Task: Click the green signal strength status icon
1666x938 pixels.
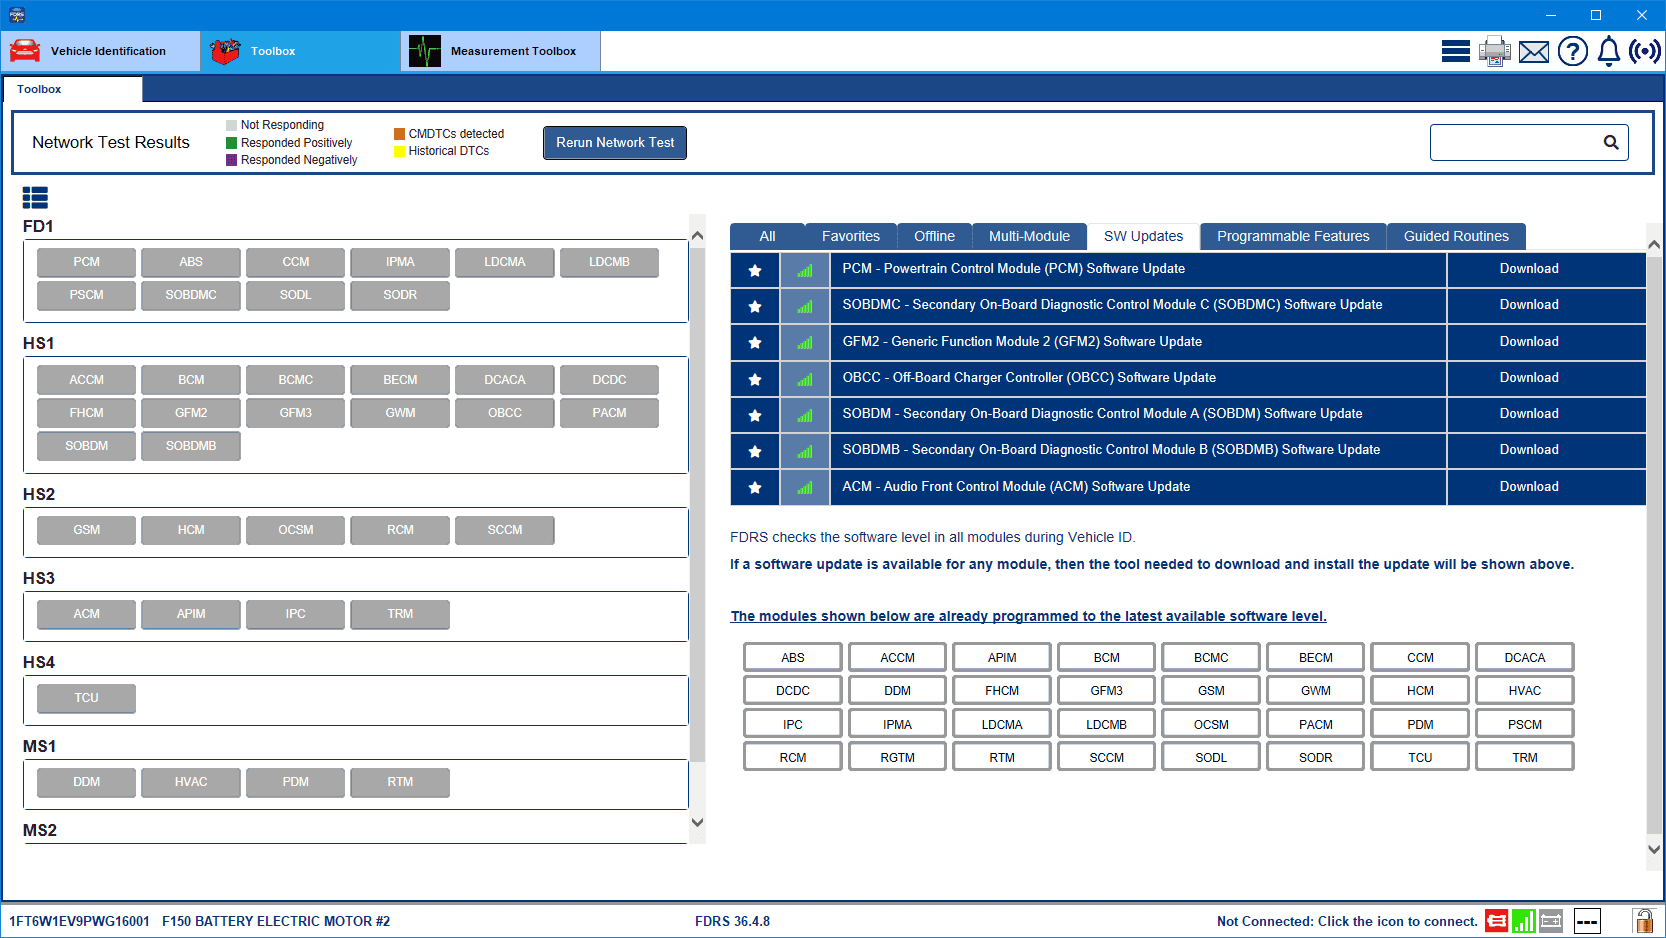Action: (x=1523, y=921)
